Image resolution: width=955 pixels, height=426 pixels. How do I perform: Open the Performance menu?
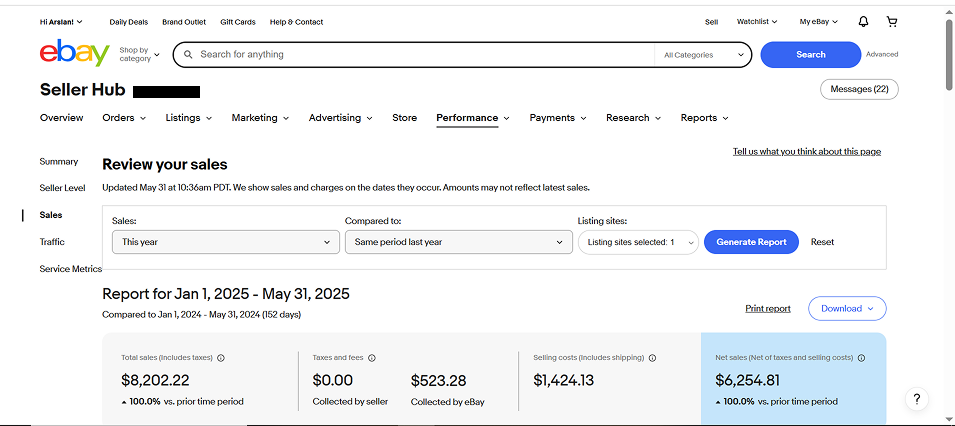pos(473,118)
